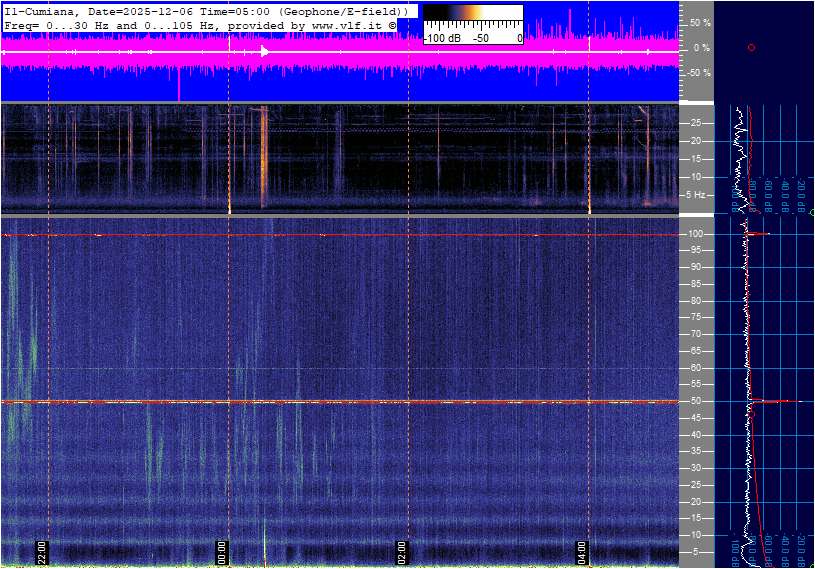The width and height of the screenshot is (815, 569).
Task: Click the 100 Hz frequency axis label
Action: [694, 234]
